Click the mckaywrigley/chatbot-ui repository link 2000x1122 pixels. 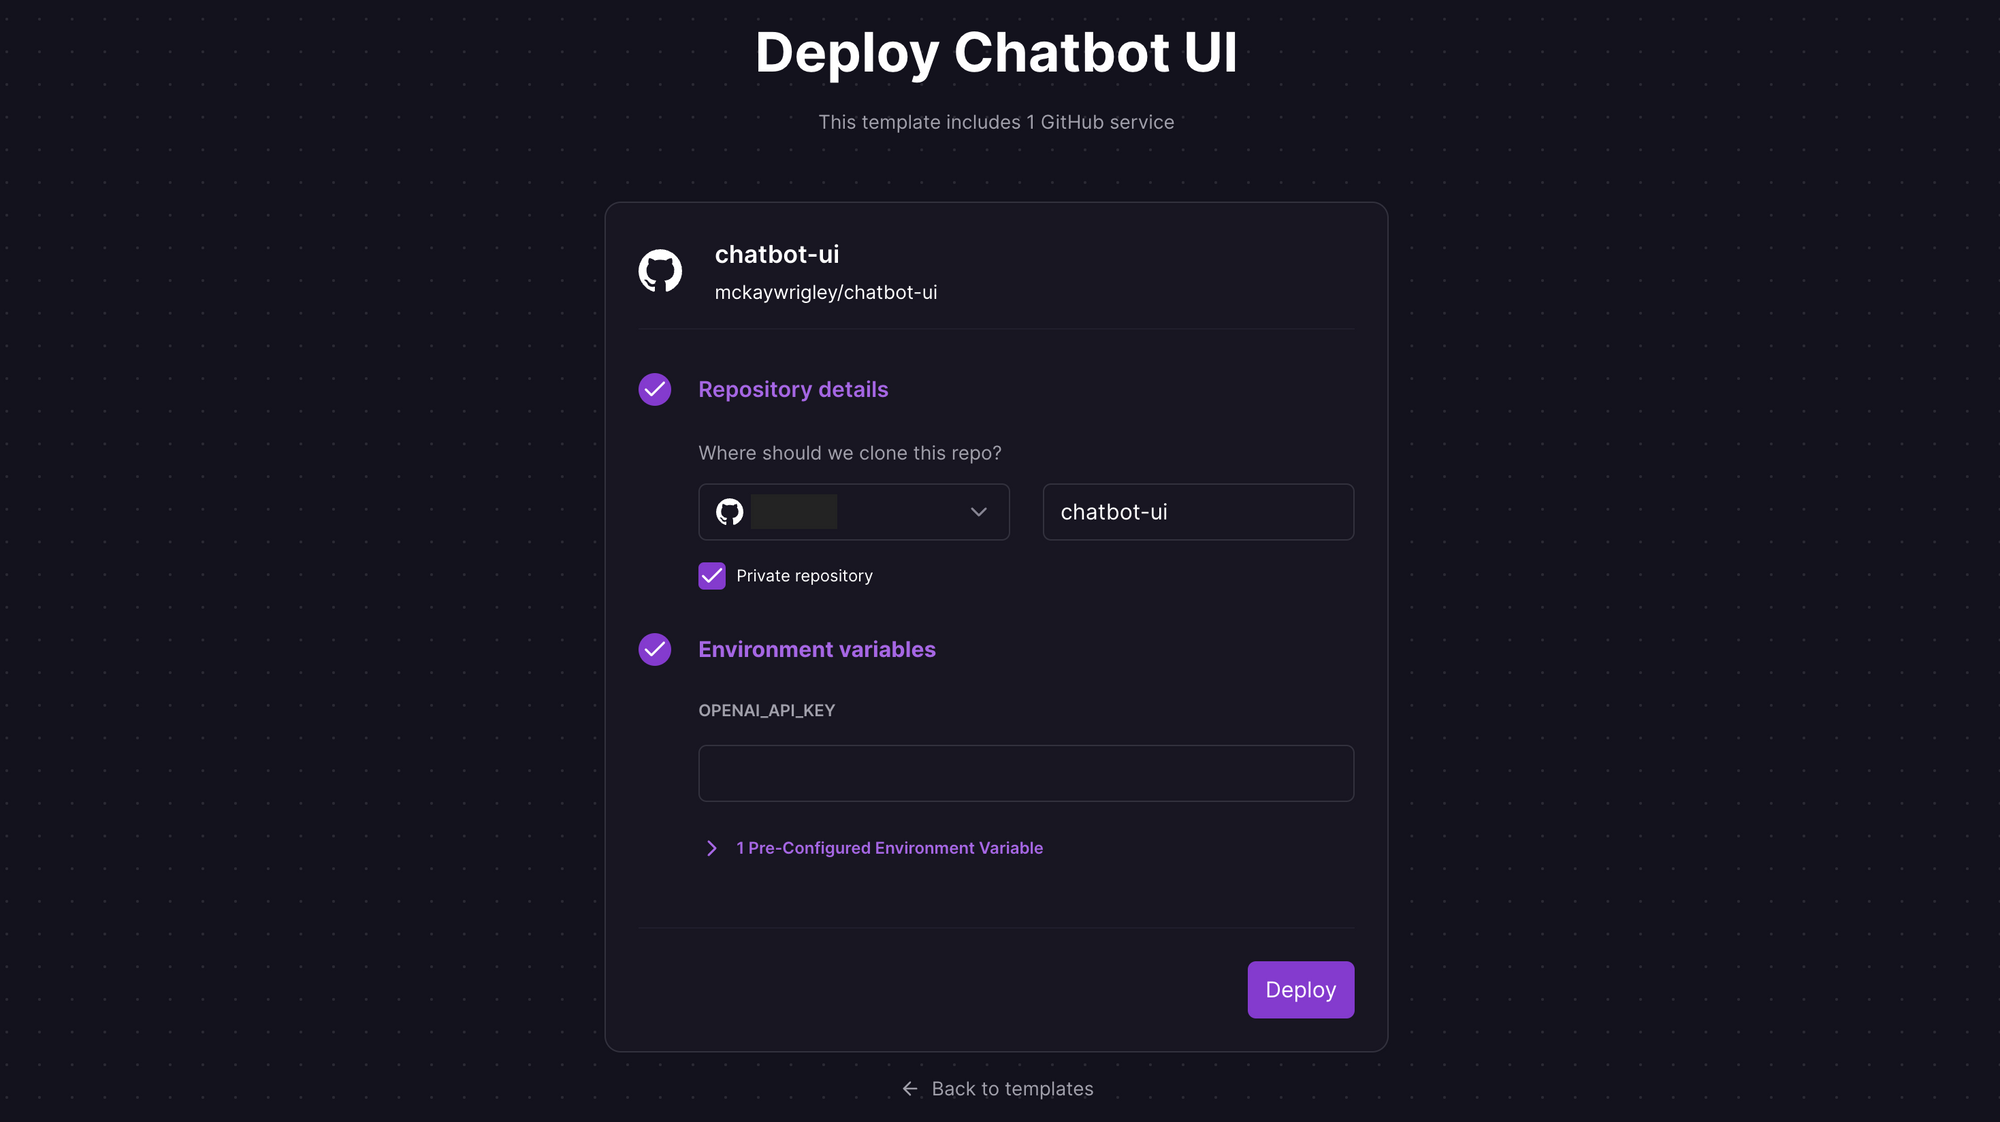click(x=826, y=293)
